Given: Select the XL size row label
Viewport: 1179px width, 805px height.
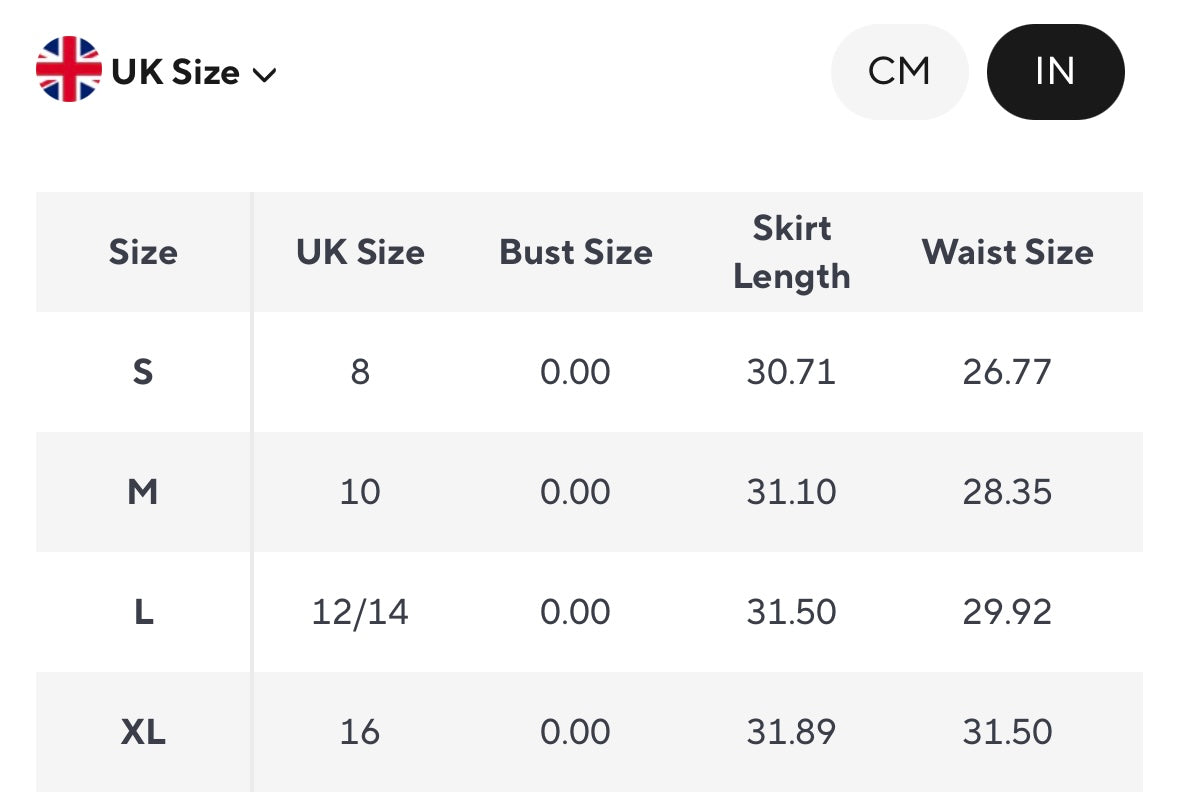Looking at the screenshot, I should pos(143,732).
